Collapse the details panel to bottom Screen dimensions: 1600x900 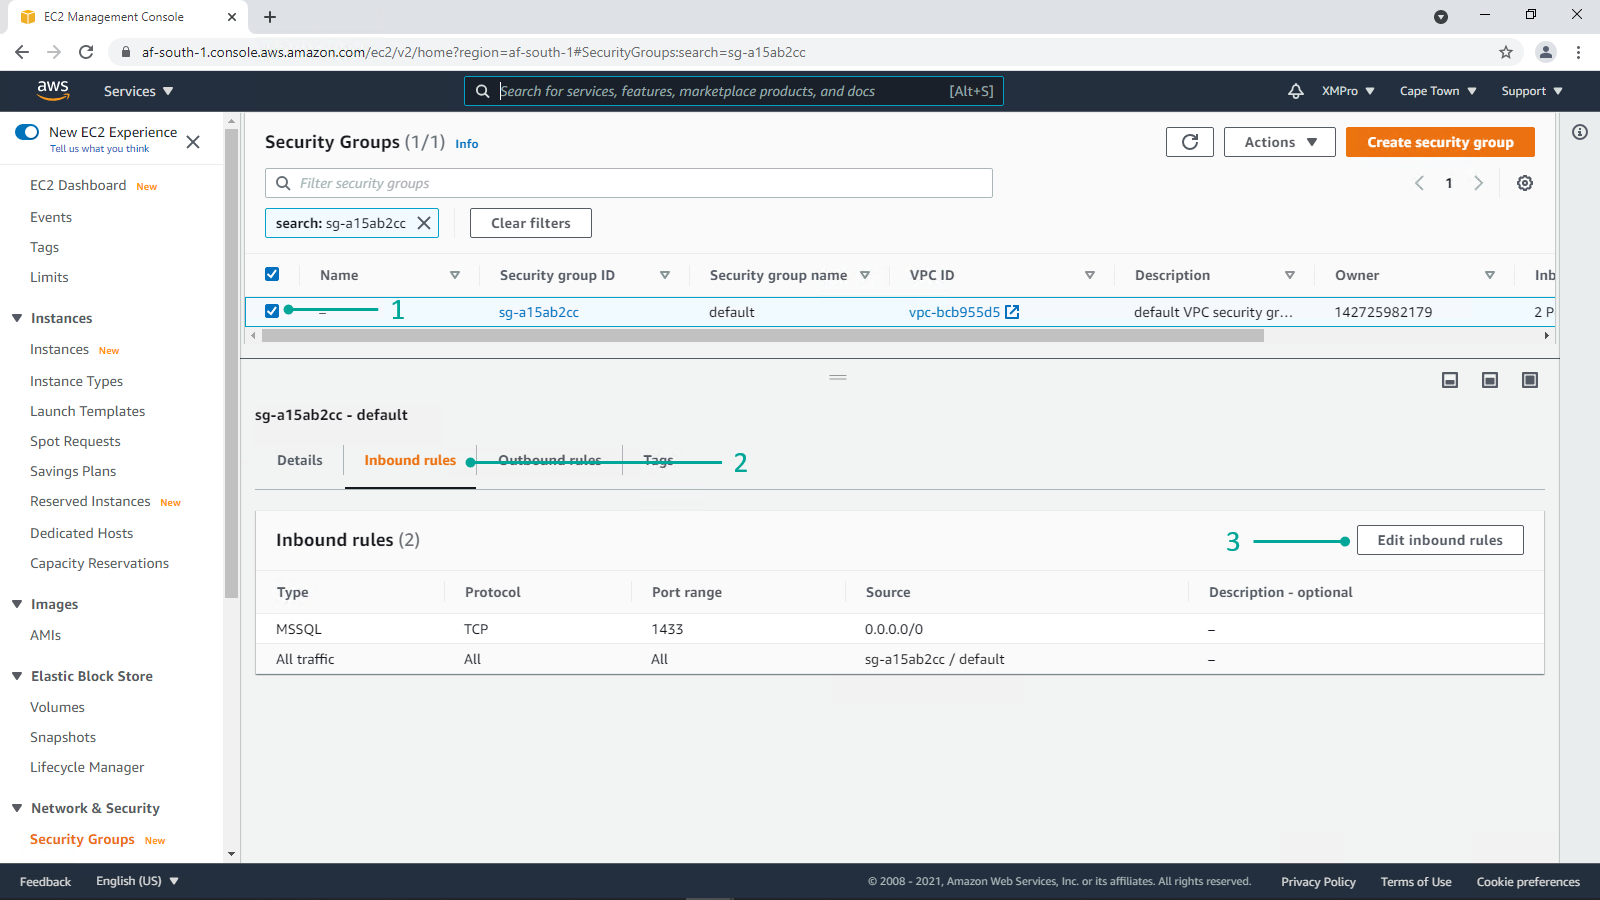tap(1450, 380)
